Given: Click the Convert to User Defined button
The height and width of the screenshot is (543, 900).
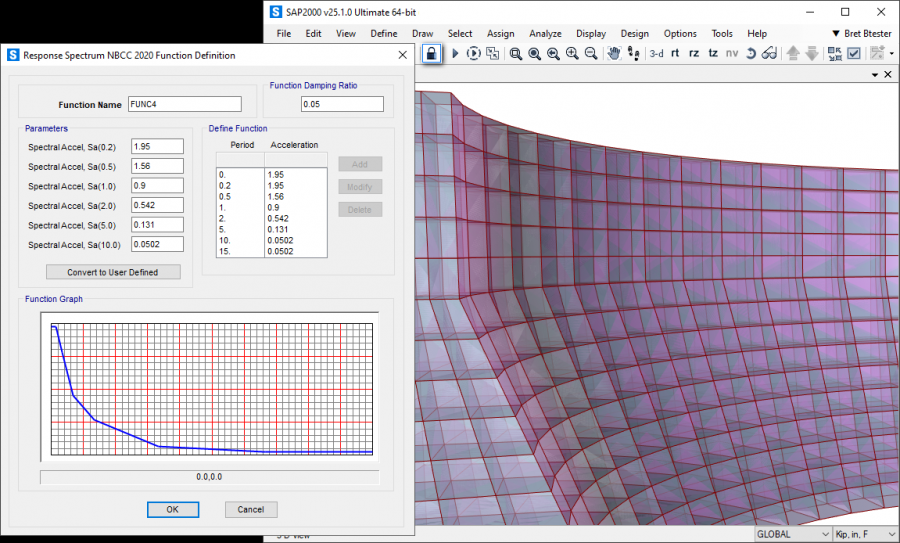Looking at the screenshot, I should tap(113, 272).
